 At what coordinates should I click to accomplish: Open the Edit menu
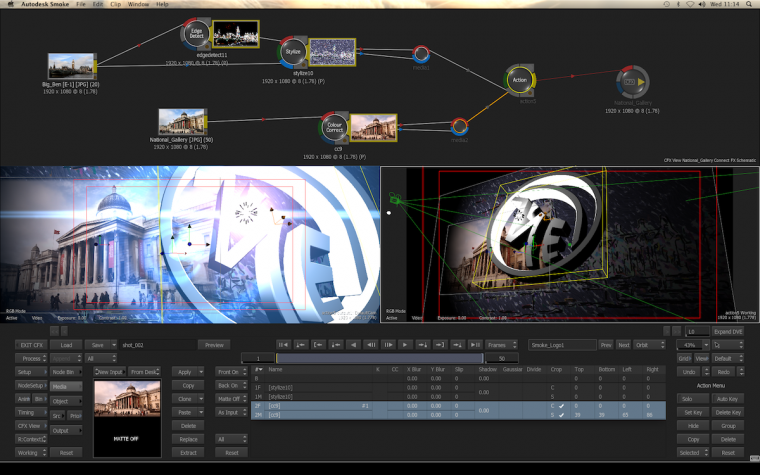point(98,4)
